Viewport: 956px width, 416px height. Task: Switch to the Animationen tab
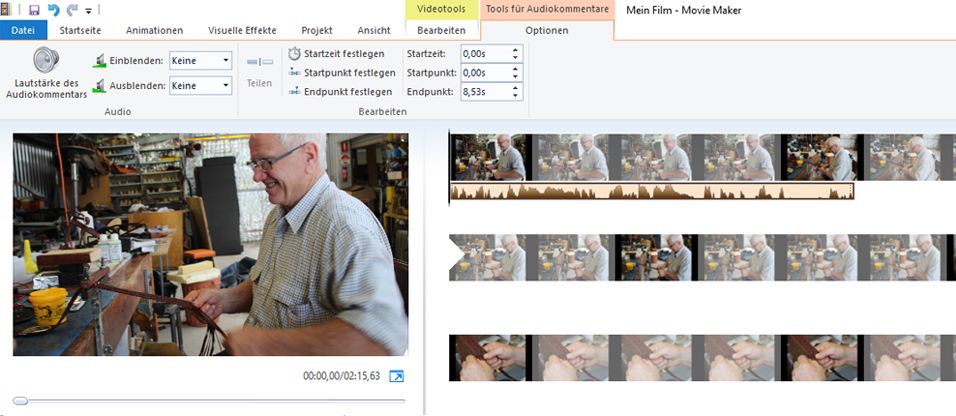pyautogui.click(x=154, y=30)
